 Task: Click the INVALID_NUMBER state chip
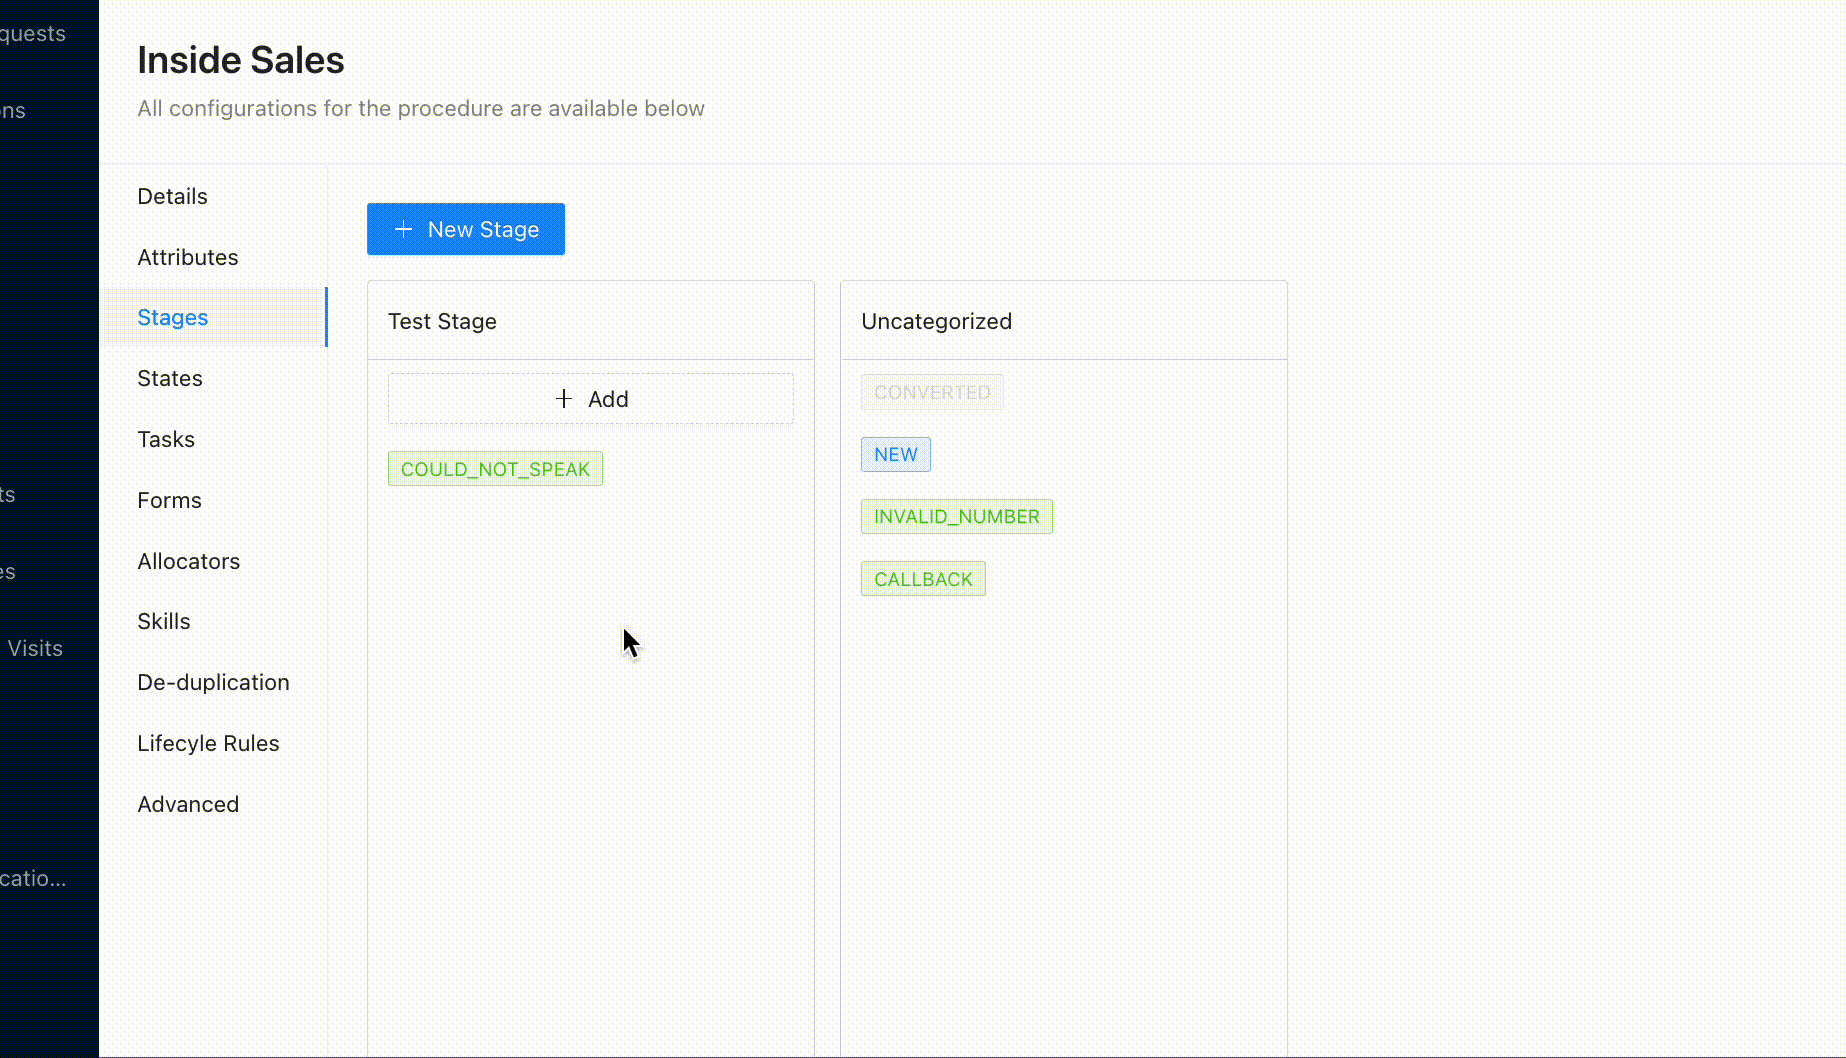(x=956, y=516)
